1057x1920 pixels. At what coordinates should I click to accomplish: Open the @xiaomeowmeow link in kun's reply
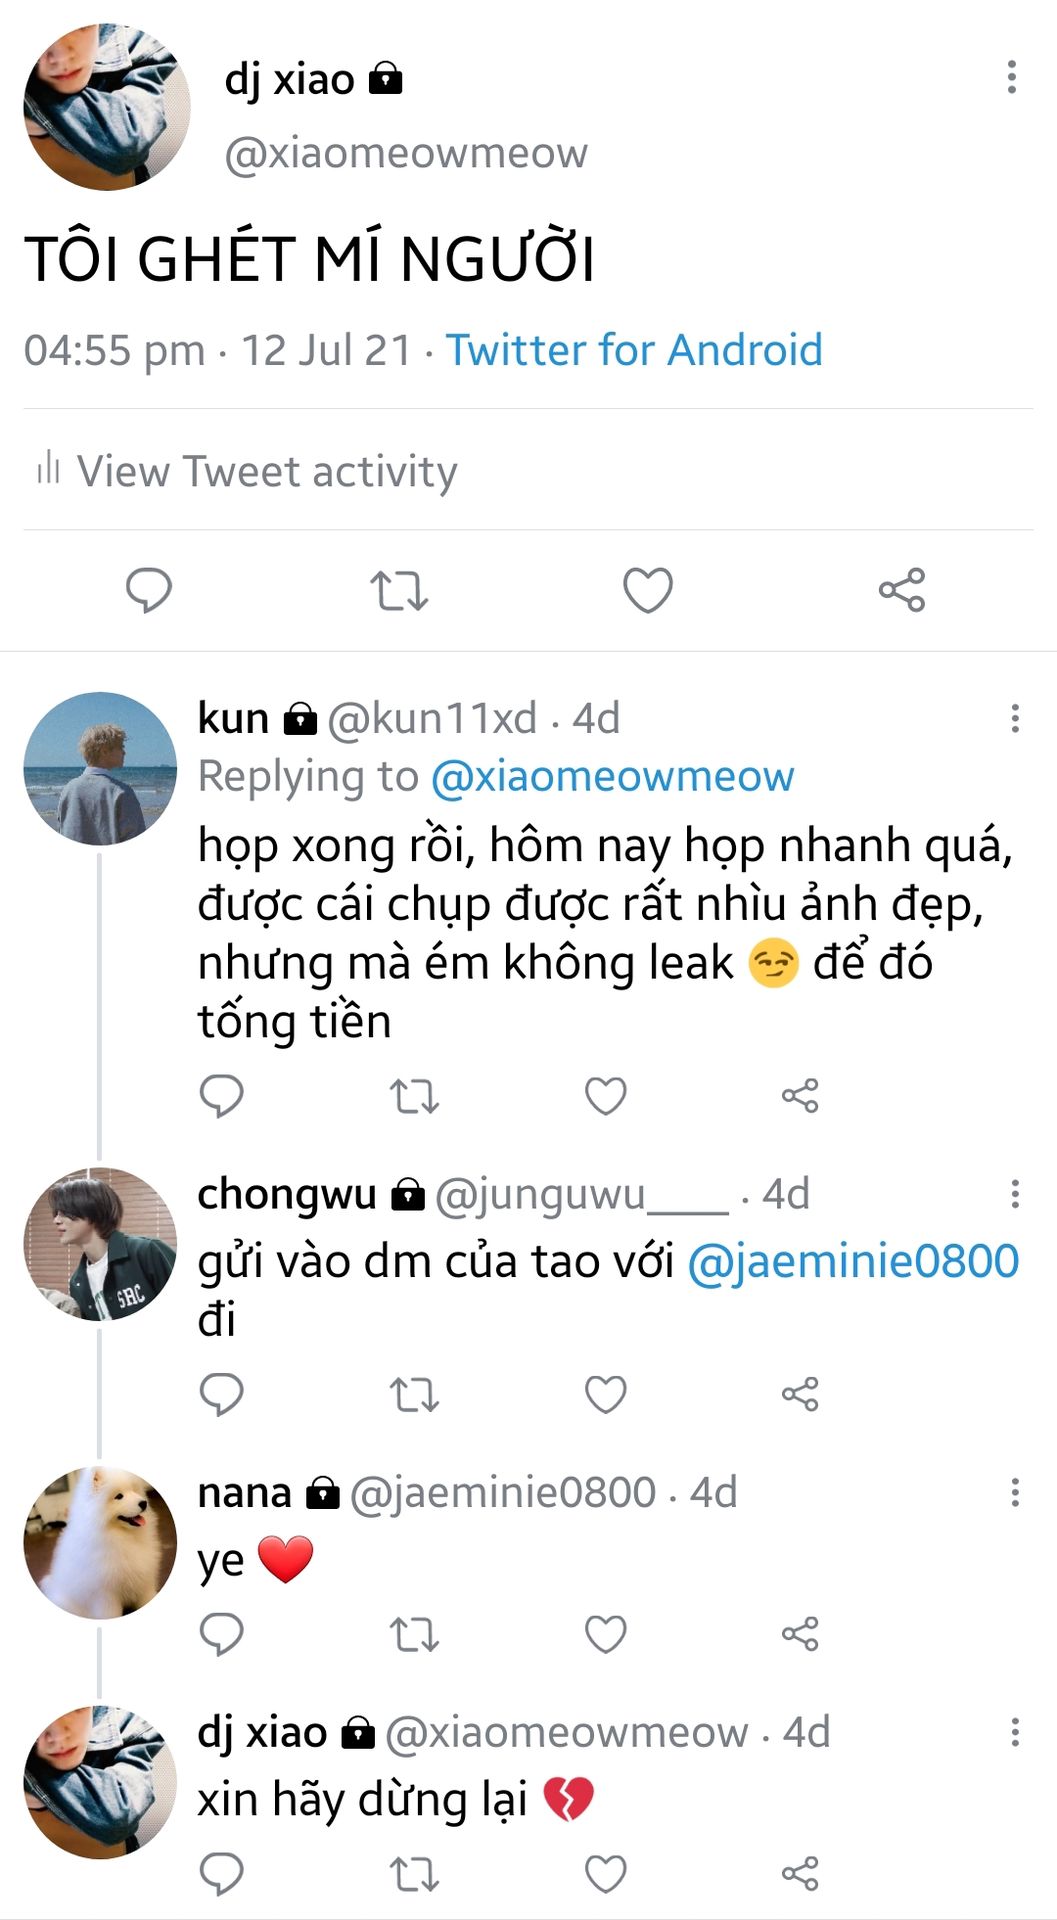[x=612, y=777]
